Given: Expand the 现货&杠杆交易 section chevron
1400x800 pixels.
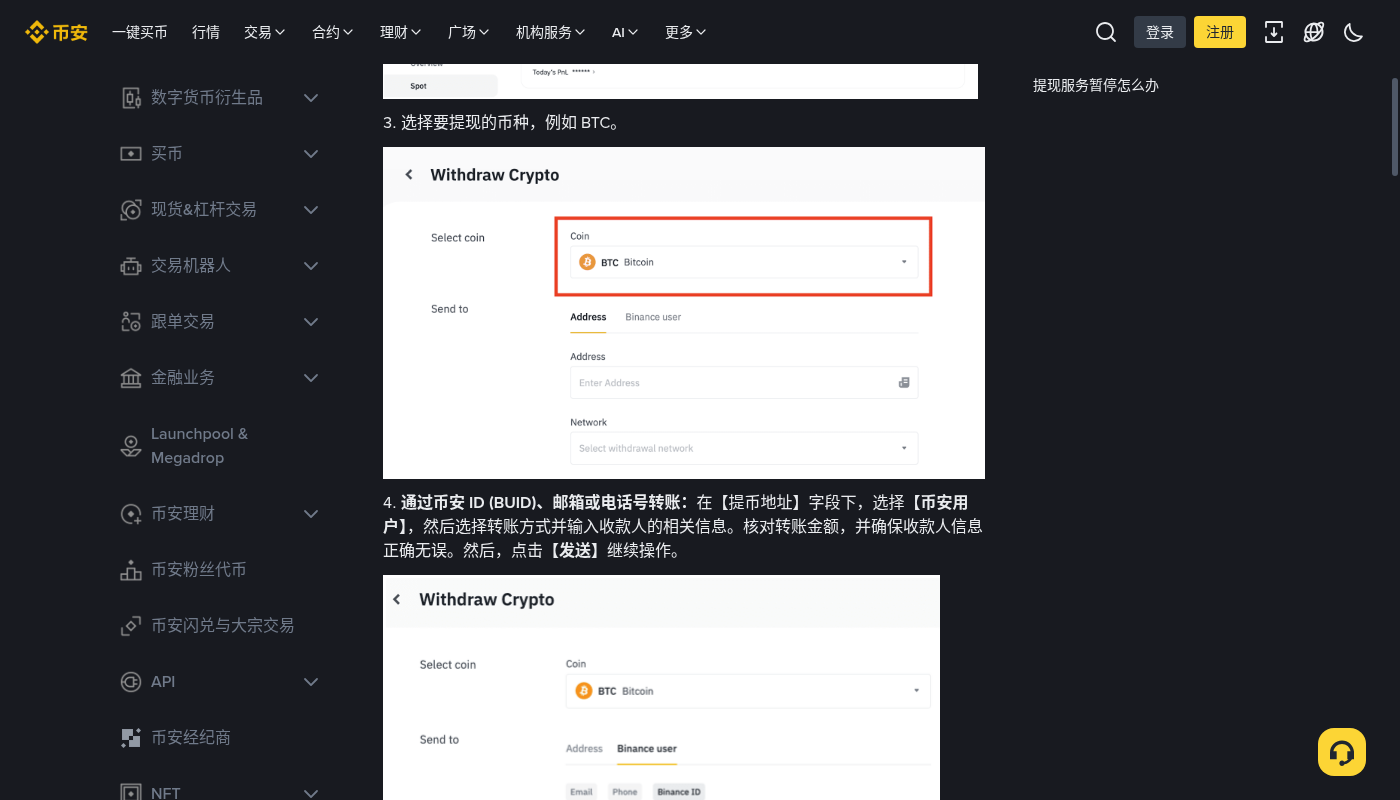Looking at the screenshot, I should click(x=311, y=210).
